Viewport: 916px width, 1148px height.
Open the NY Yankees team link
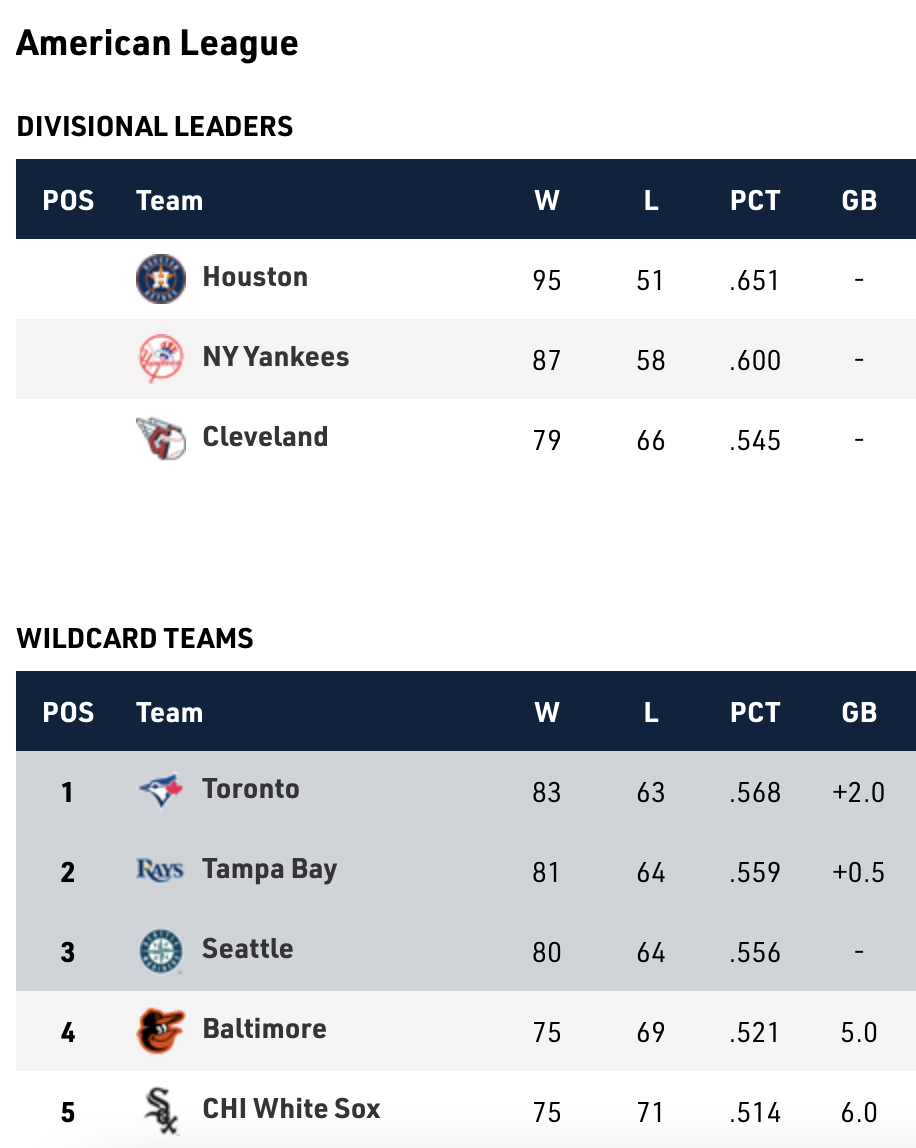[276, 357]
